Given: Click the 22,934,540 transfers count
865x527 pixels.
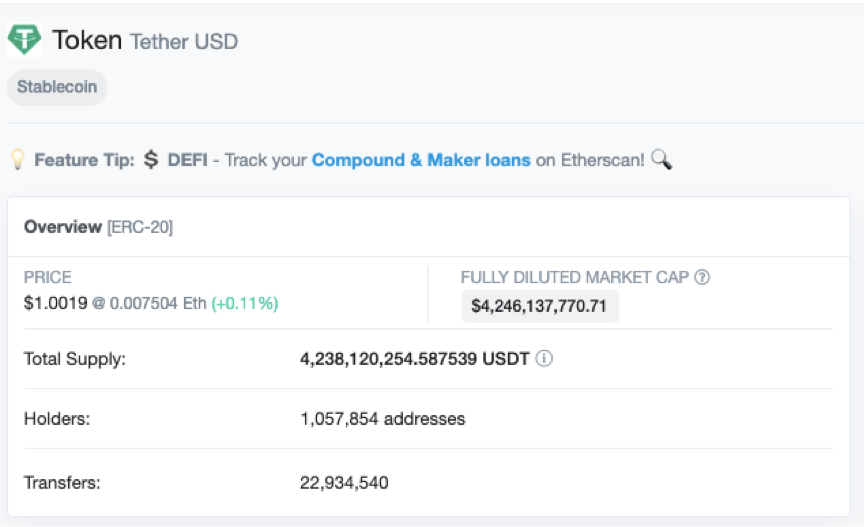Looking at the screenshot, I should pos(344,483).
